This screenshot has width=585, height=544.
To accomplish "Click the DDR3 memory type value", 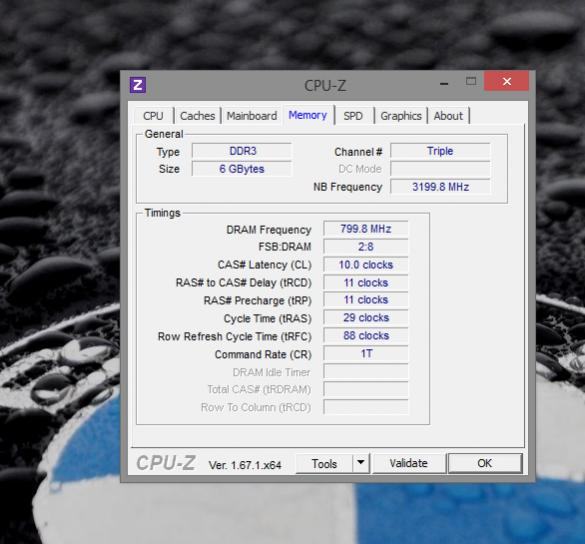I will 242,151.
